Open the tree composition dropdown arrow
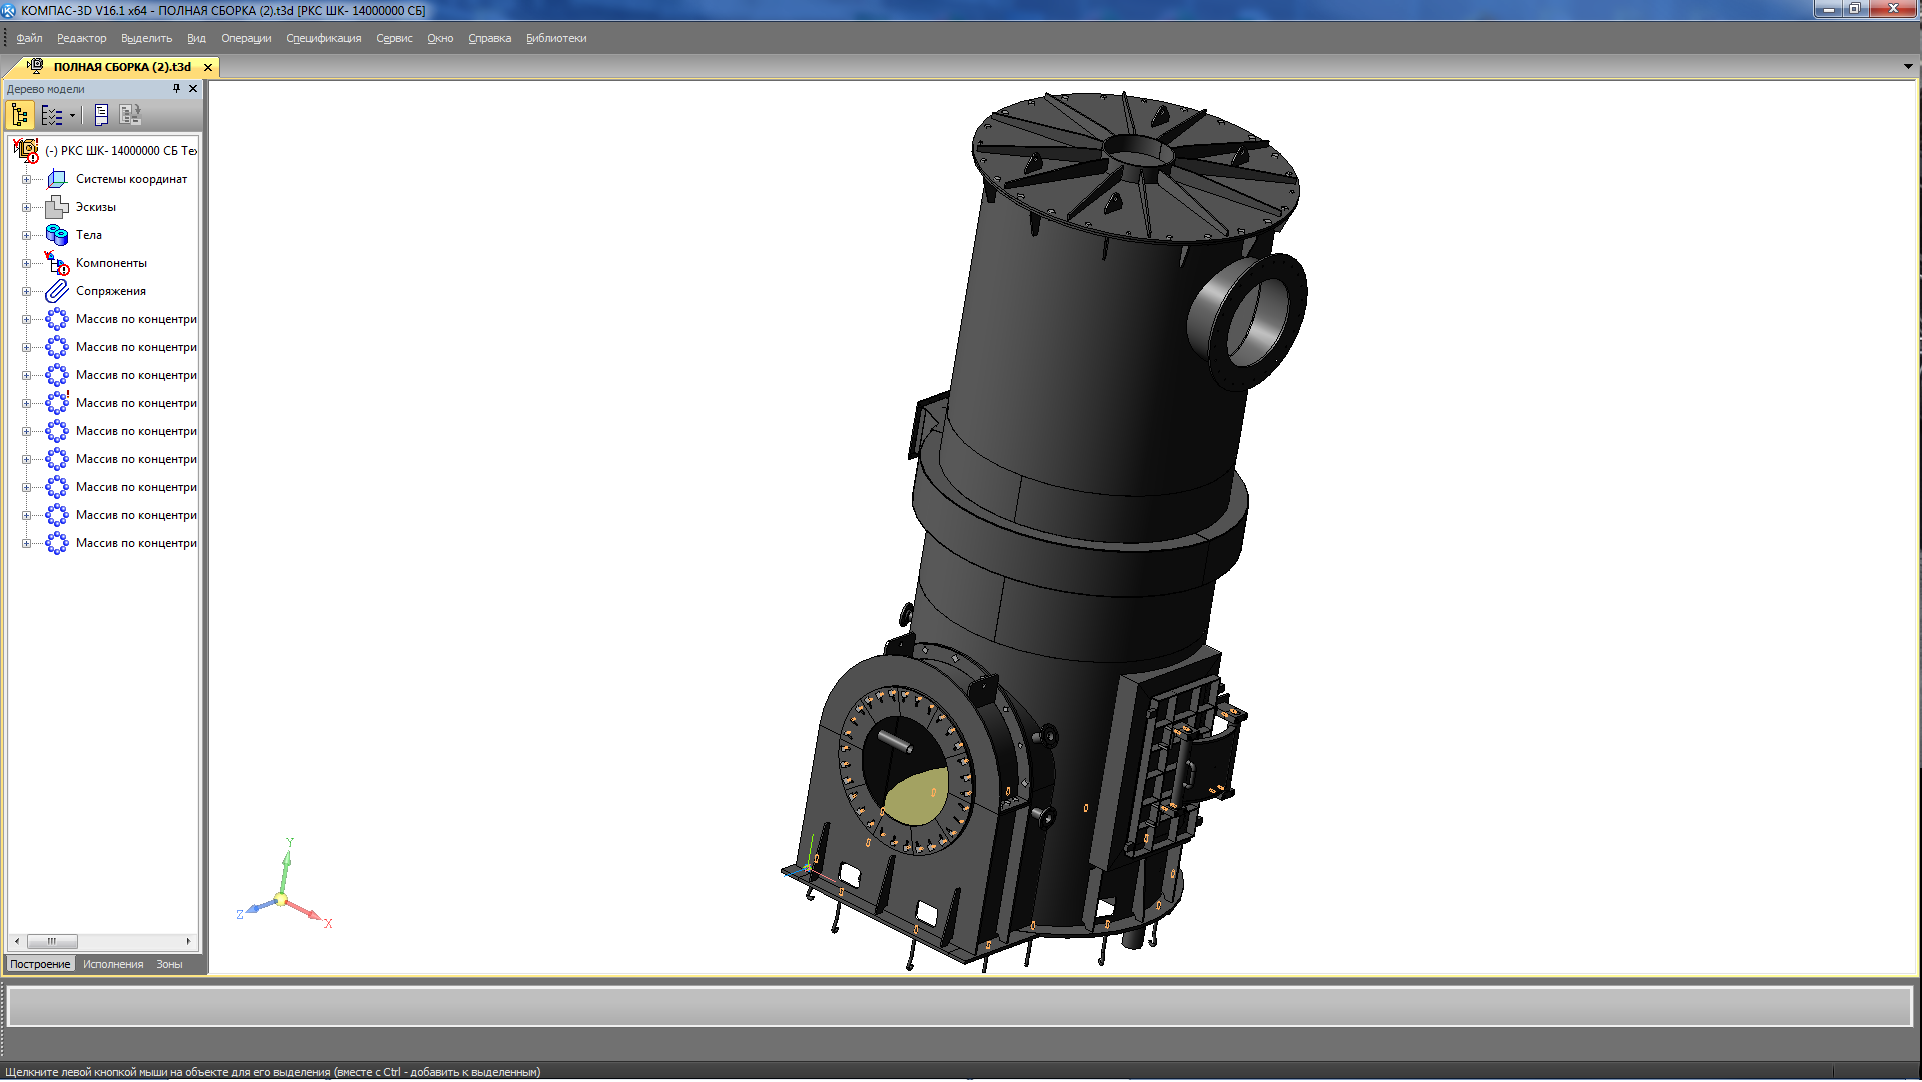This screenshot has width=1922, height=1082. point(73,115)
